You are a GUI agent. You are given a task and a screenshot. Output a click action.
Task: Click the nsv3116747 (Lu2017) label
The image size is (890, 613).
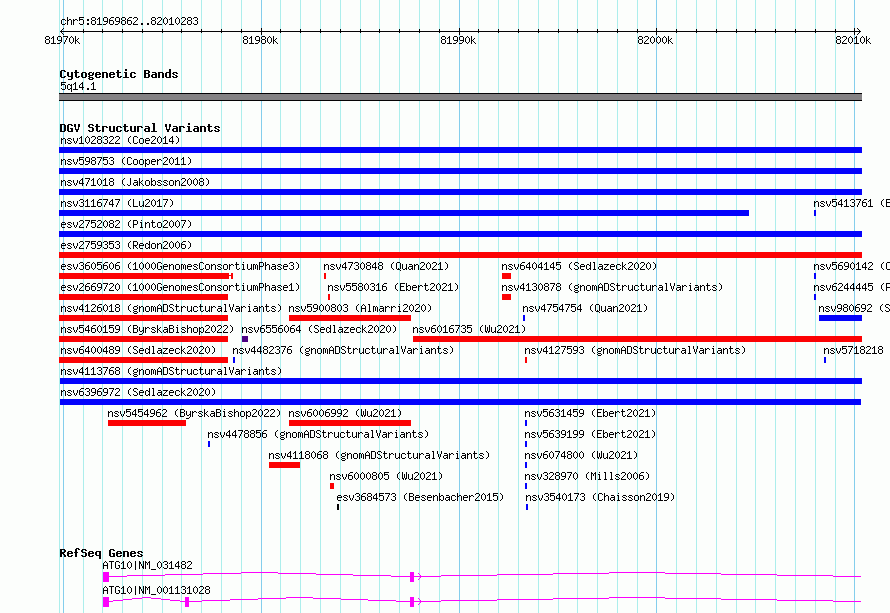[117, 203]
